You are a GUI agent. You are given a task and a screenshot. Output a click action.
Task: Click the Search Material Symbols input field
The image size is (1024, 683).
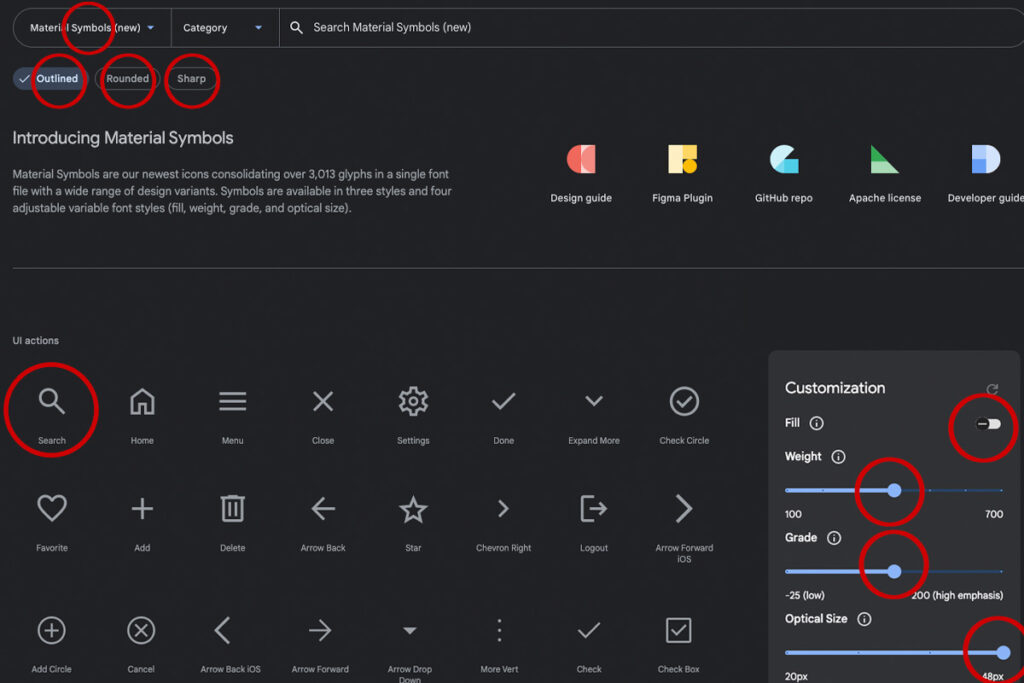point(653,27)
